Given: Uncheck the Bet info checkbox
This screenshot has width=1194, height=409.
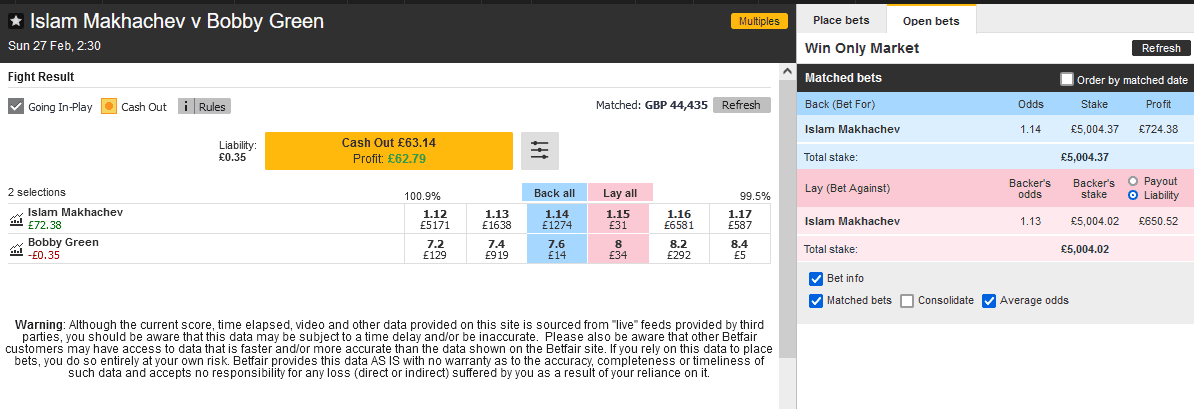Looking at the screenshot, I should pyautogui.click(x=816, y=279).
